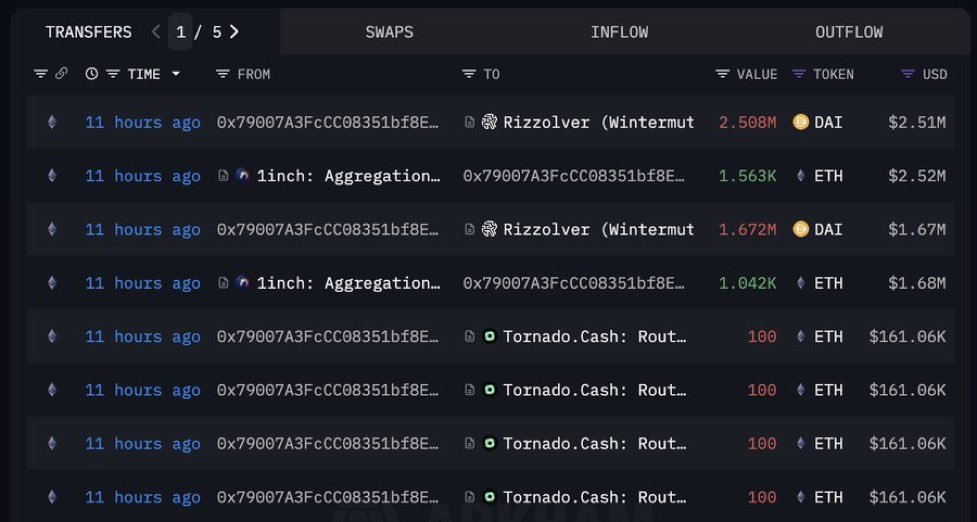The width and height of the screenshot is (977, 522).
Task: Go to previous transfers page arrow
Action: 156,32
